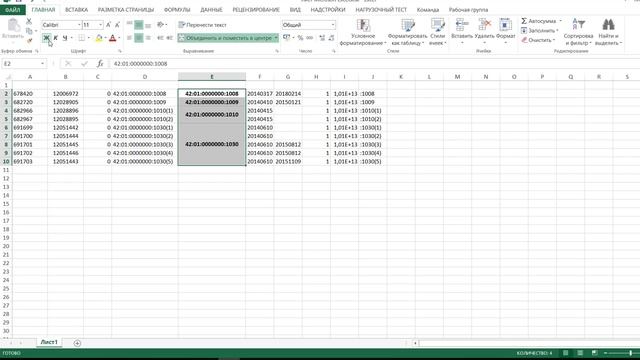Click the Format Painter brush icon
This screenshot has width=640, height=360.
tap(29, 40)
